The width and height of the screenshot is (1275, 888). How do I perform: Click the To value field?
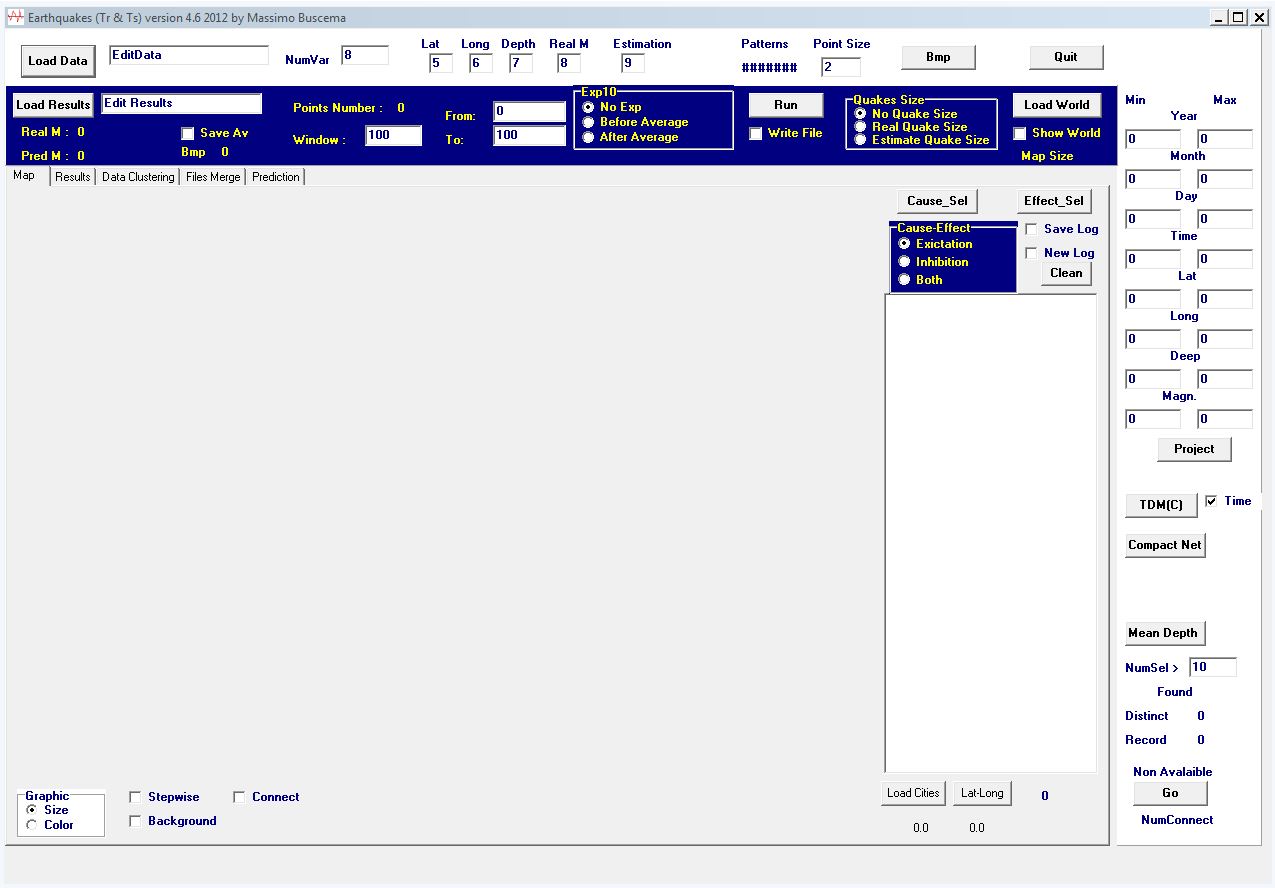click(530, 135)
